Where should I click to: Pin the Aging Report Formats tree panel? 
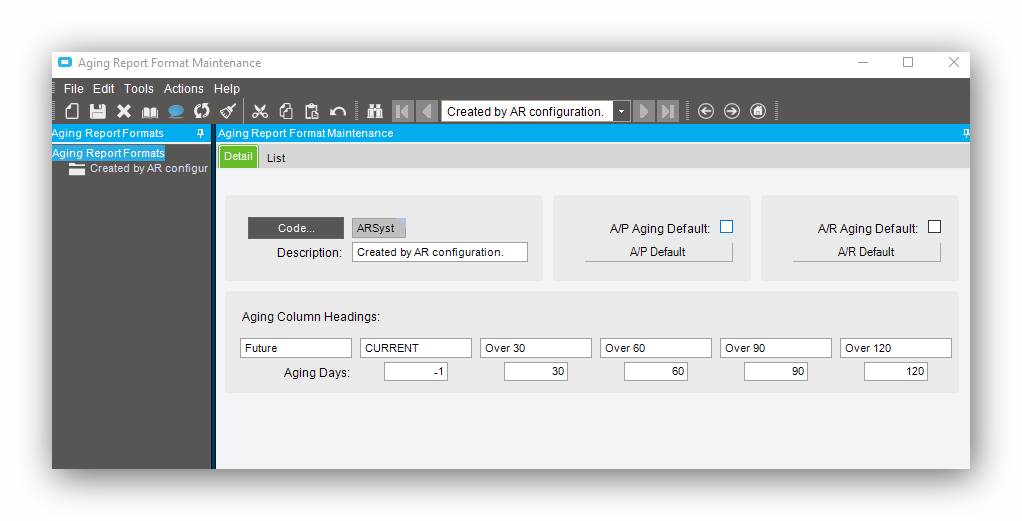coord(200,133)
